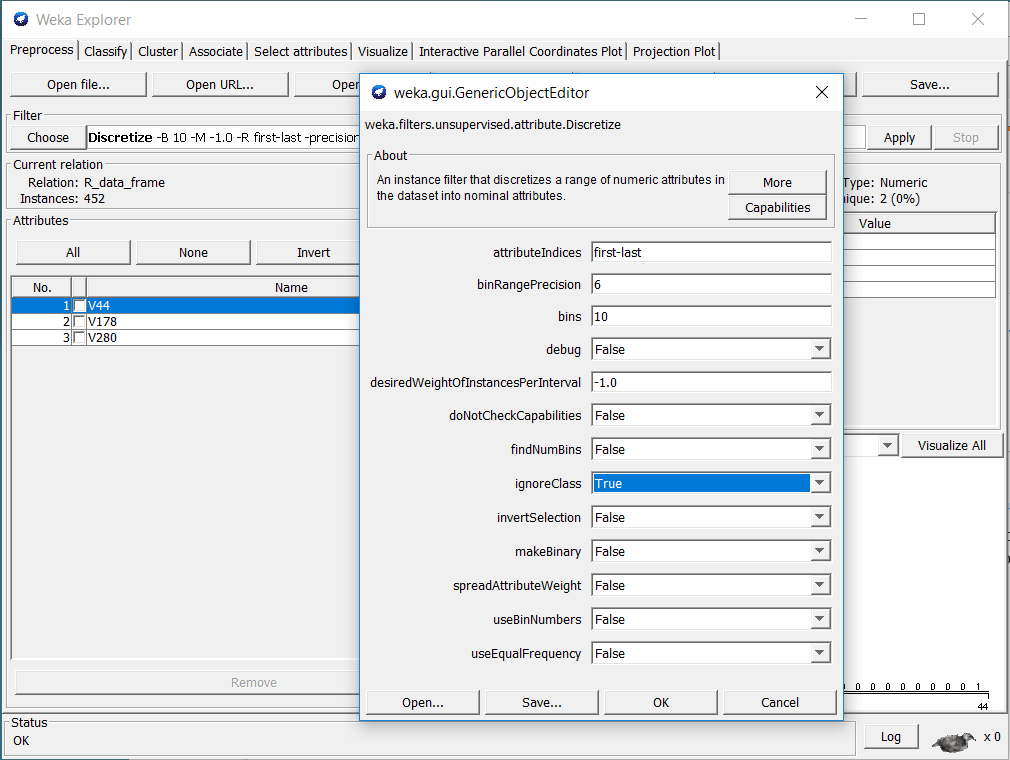Open the Log window
The width and height of the screenshot is (1010, 760).
(x=891, y=737)
